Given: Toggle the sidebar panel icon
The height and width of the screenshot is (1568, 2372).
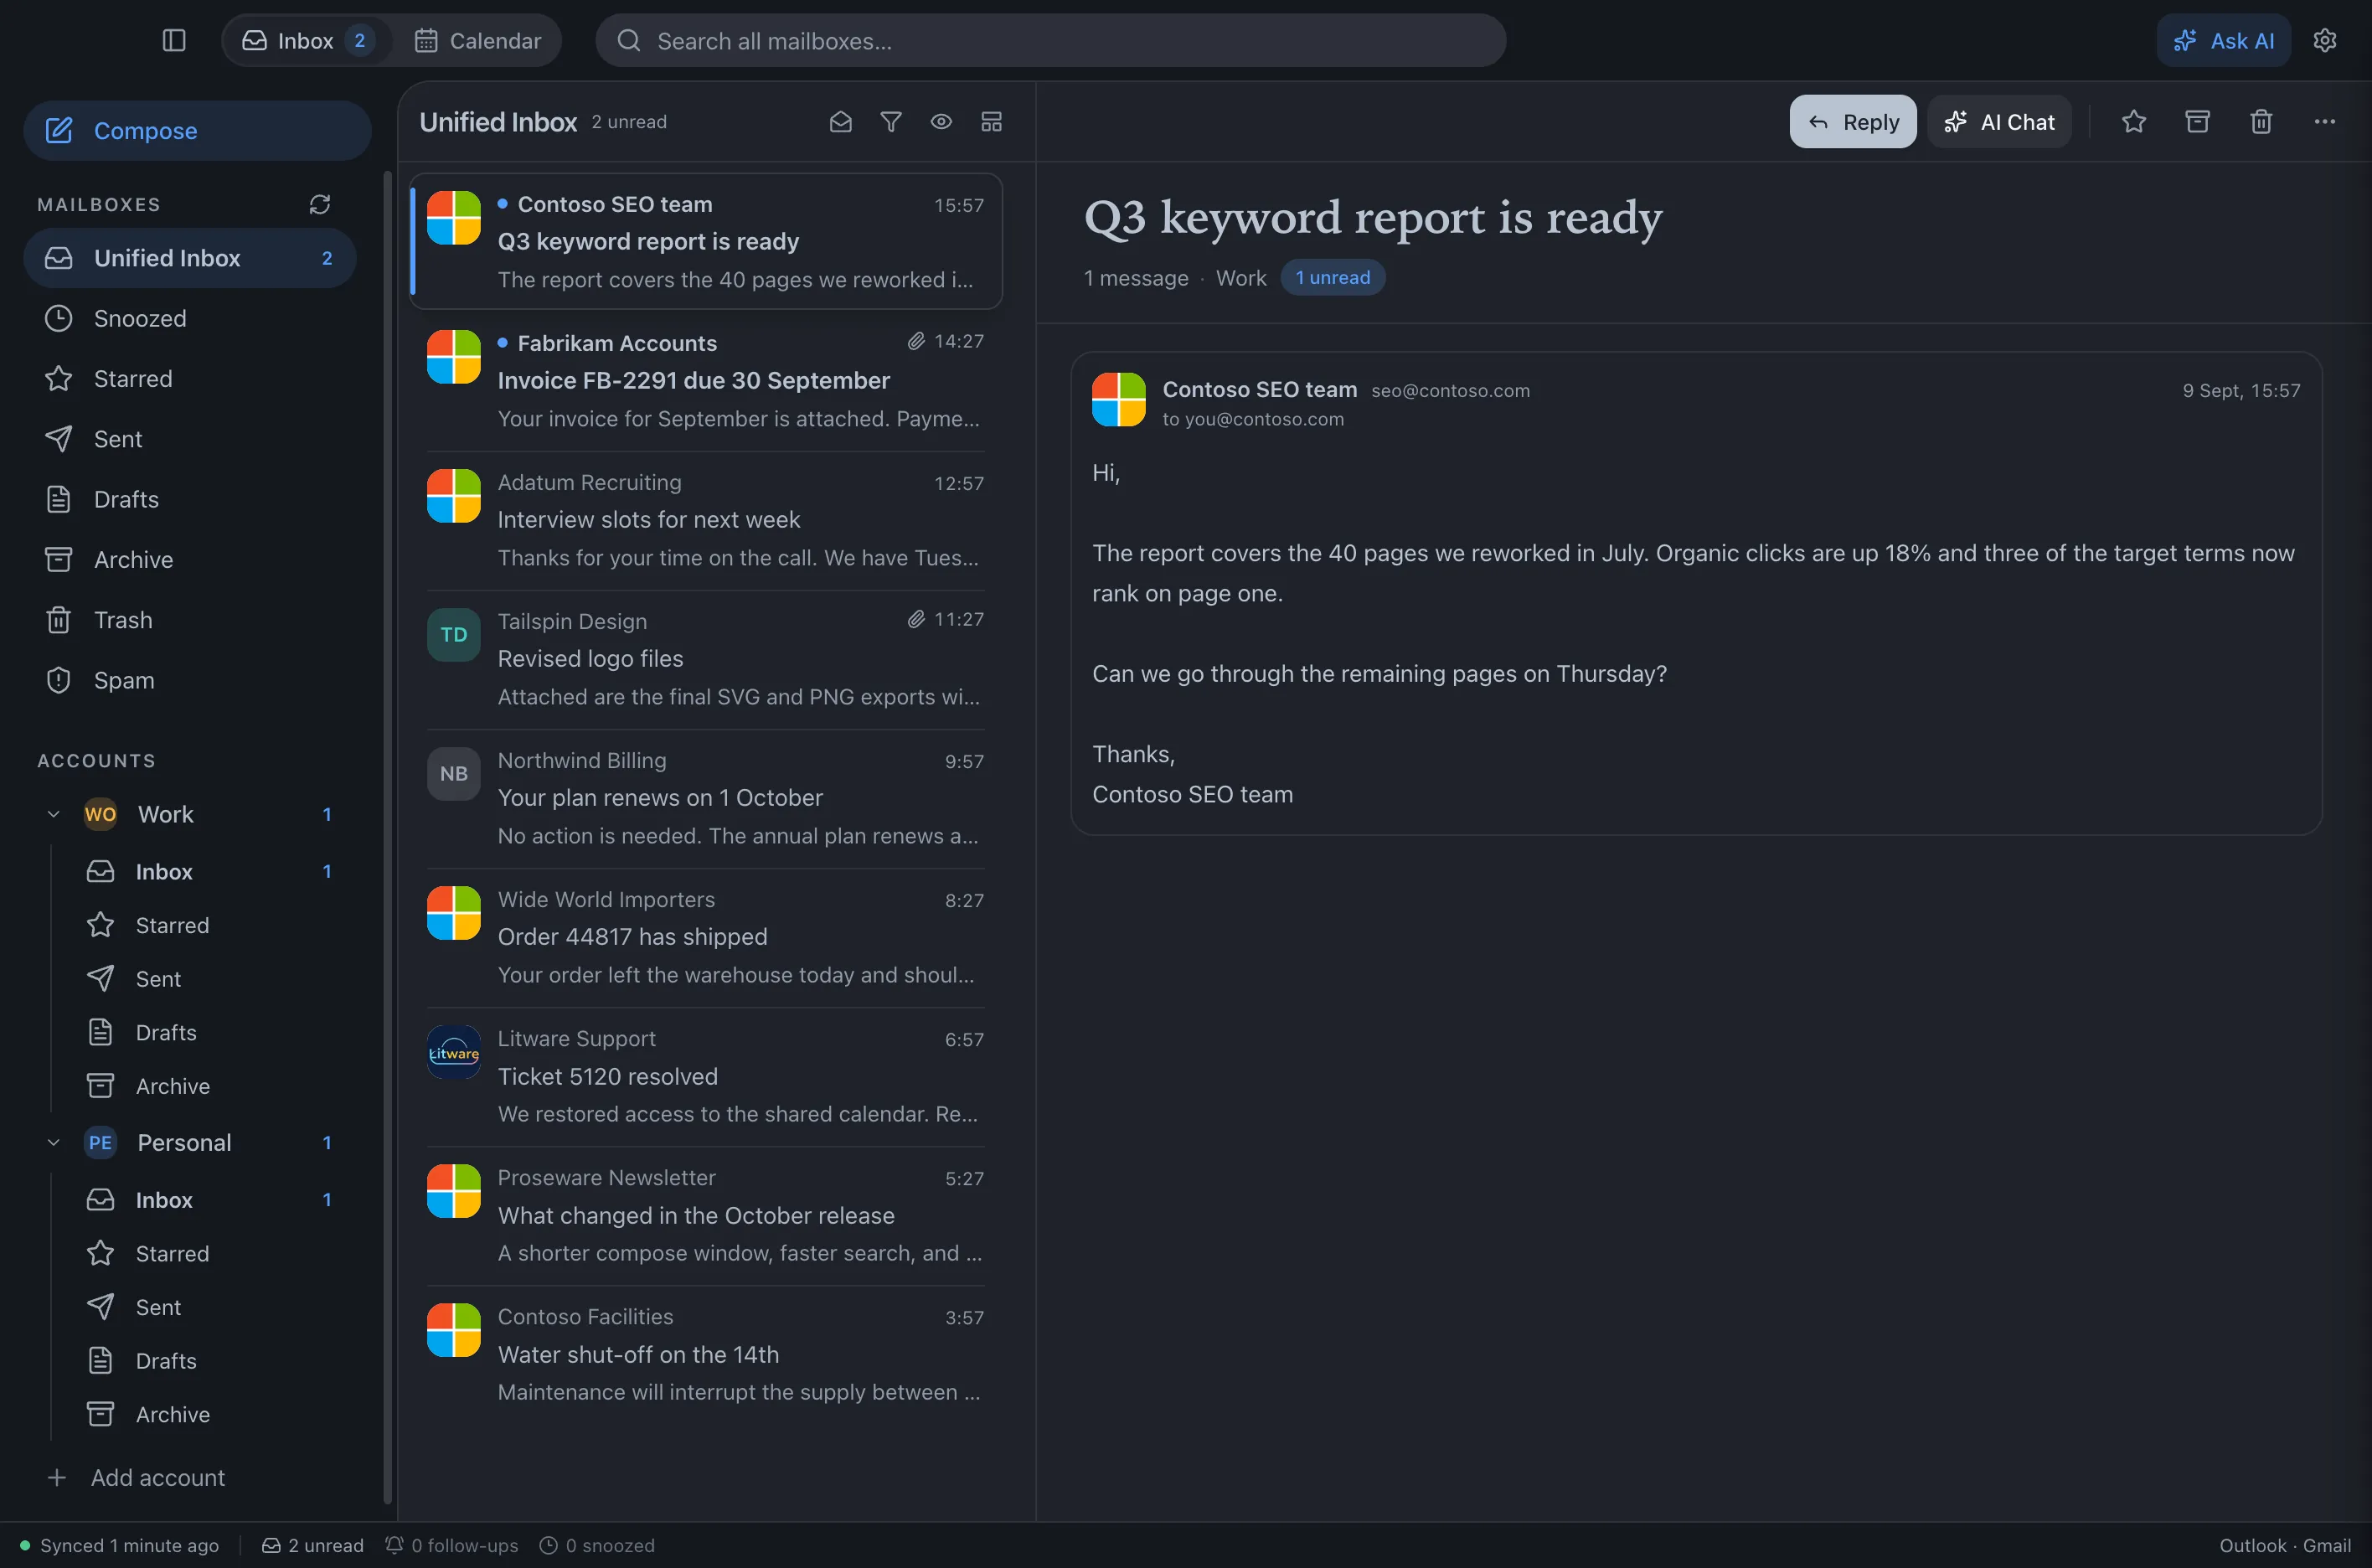Looking at the screenshot, I should tap(174, 40).
